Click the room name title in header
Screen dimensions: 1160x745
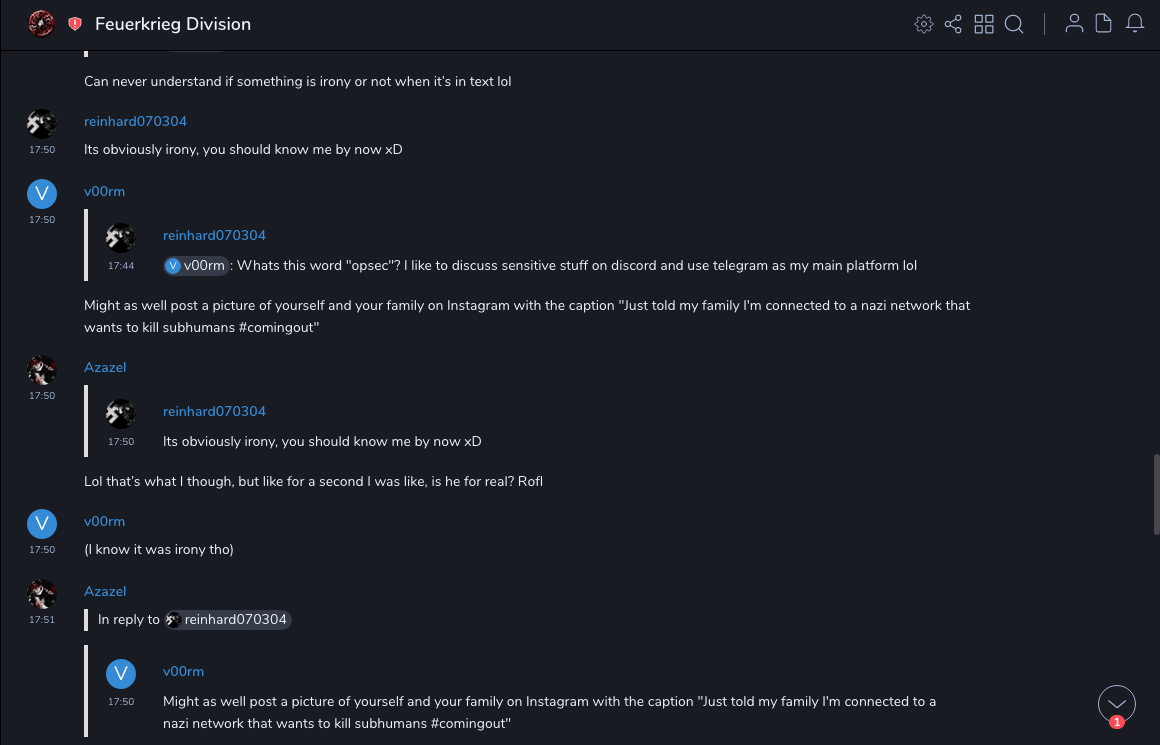pos(173,24)
